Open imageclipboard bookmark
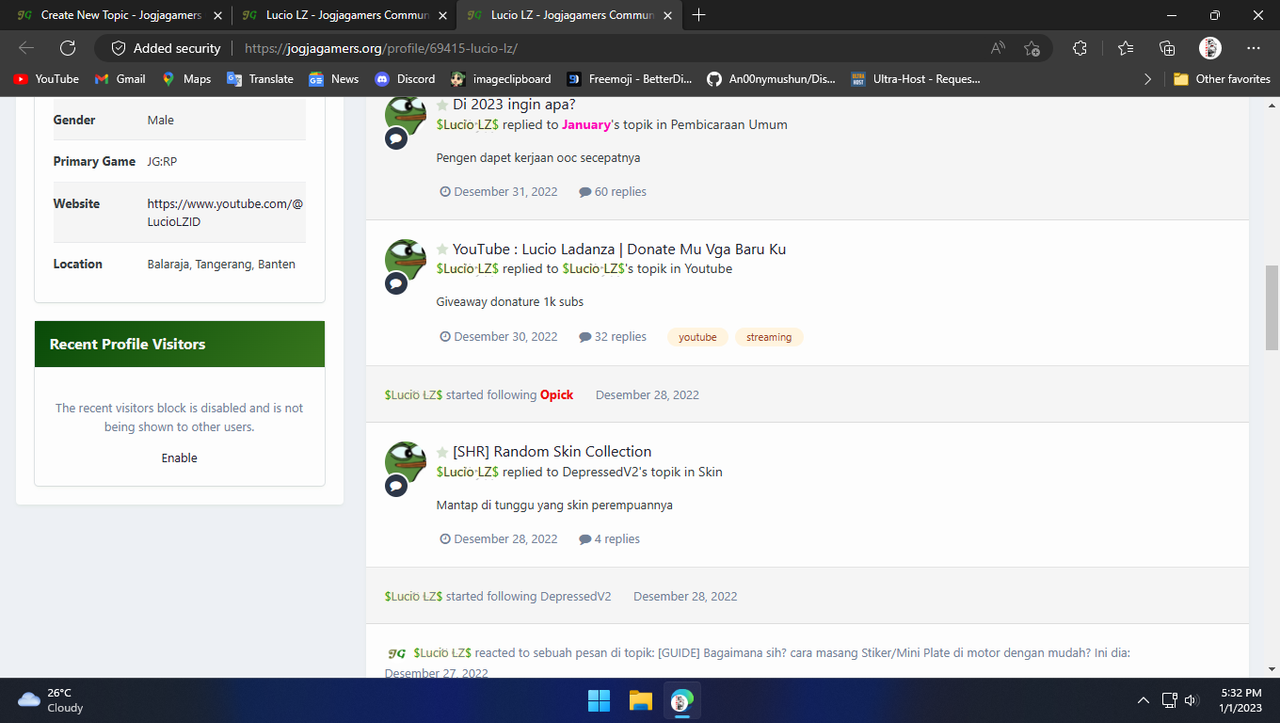Screen dimensions: 1280x723 (501, 79)
